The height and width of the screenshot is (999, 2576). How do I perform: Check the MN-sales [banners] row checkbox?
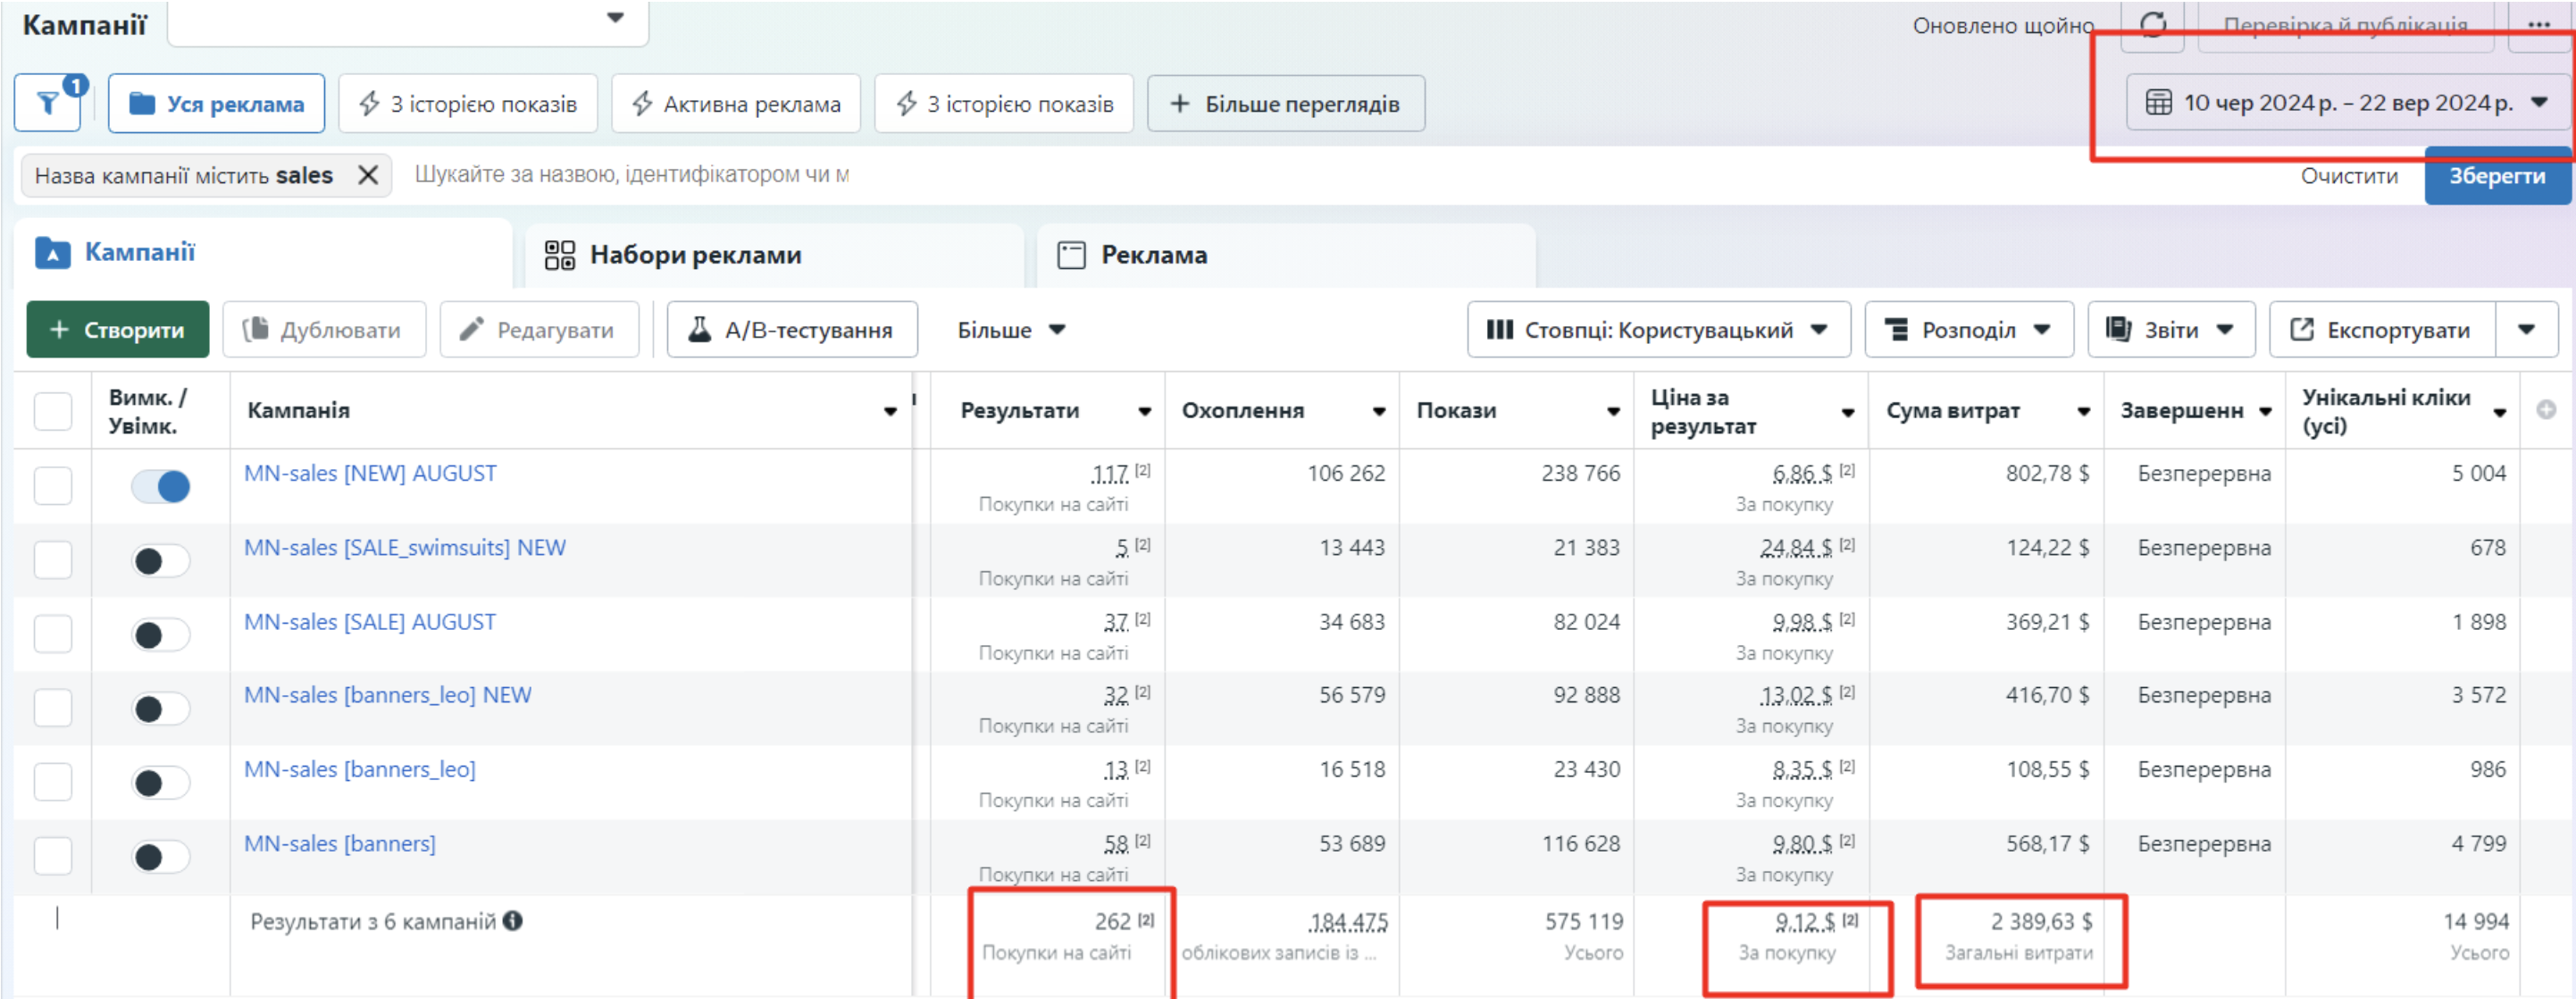(53, 856)
